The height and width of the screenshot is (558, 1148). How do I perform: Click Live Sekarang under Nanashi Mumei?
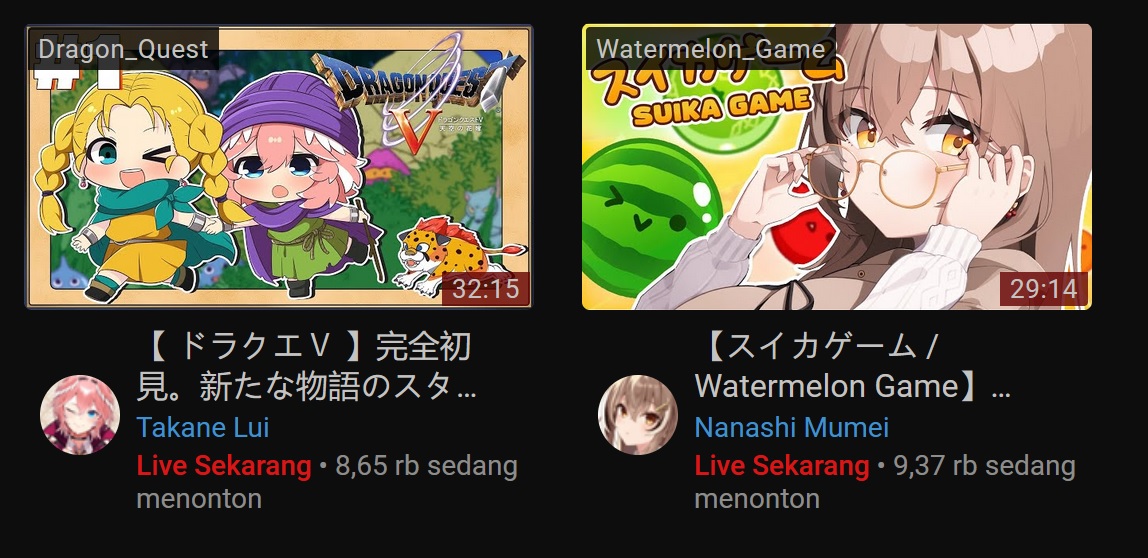(782, 466)
